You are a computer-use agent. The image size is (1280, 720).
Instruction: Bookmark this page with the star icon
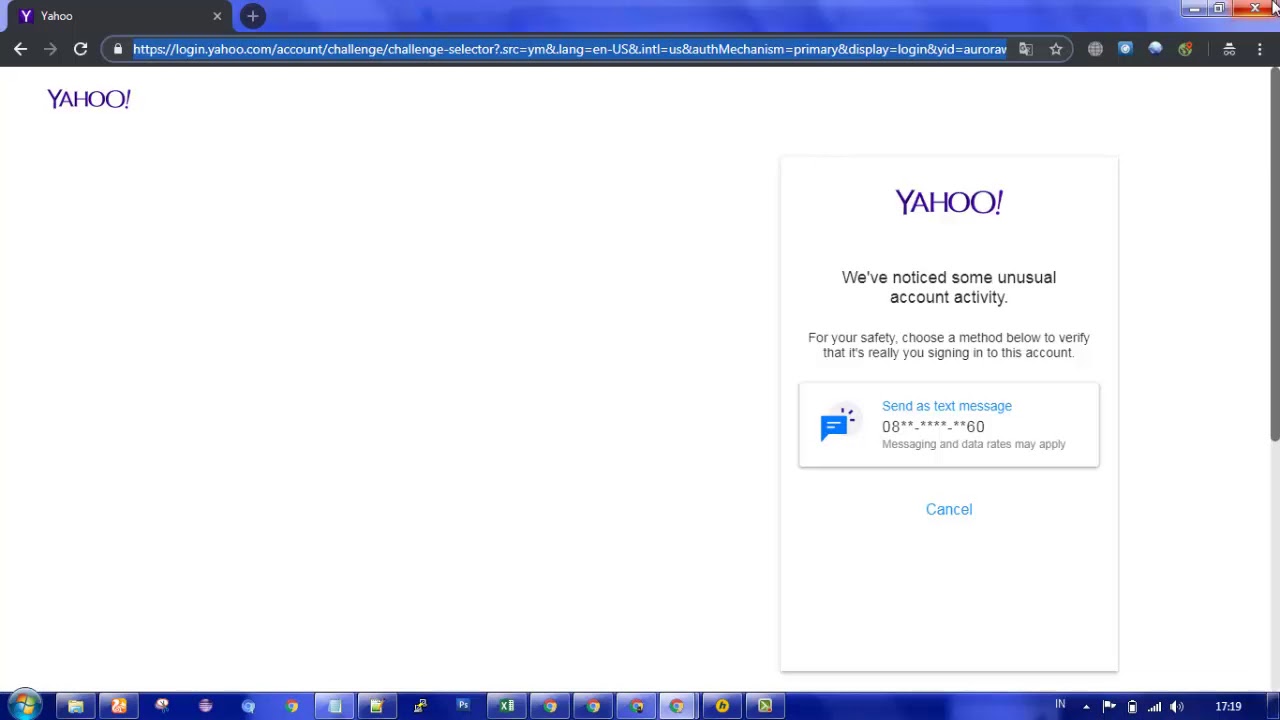1055,49
